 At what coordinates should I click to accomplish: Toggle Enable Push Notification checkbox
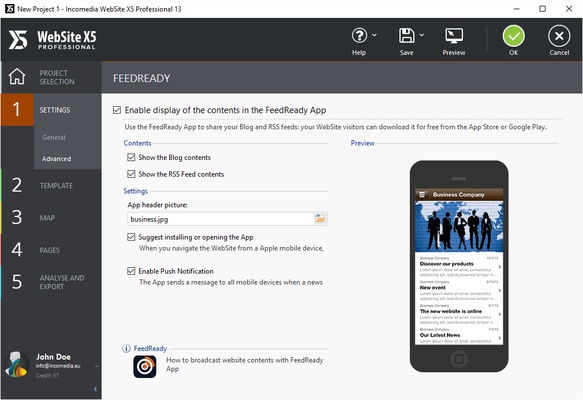131,271
